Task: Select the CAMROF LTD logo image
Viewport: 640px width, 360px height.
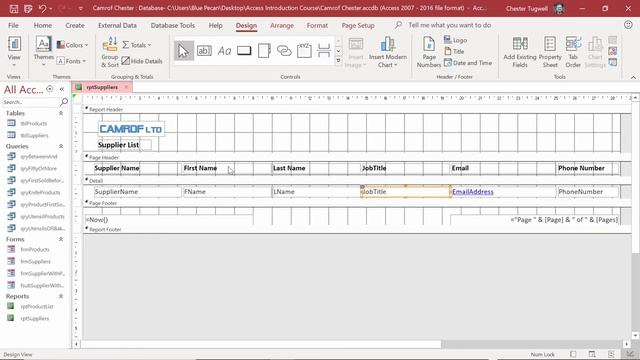Action: pyautogui.click(x=131, y=129)
